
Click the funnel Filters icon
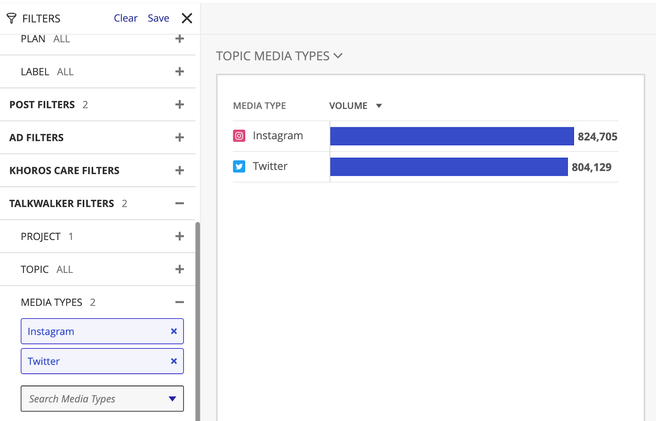click(11, 18)
